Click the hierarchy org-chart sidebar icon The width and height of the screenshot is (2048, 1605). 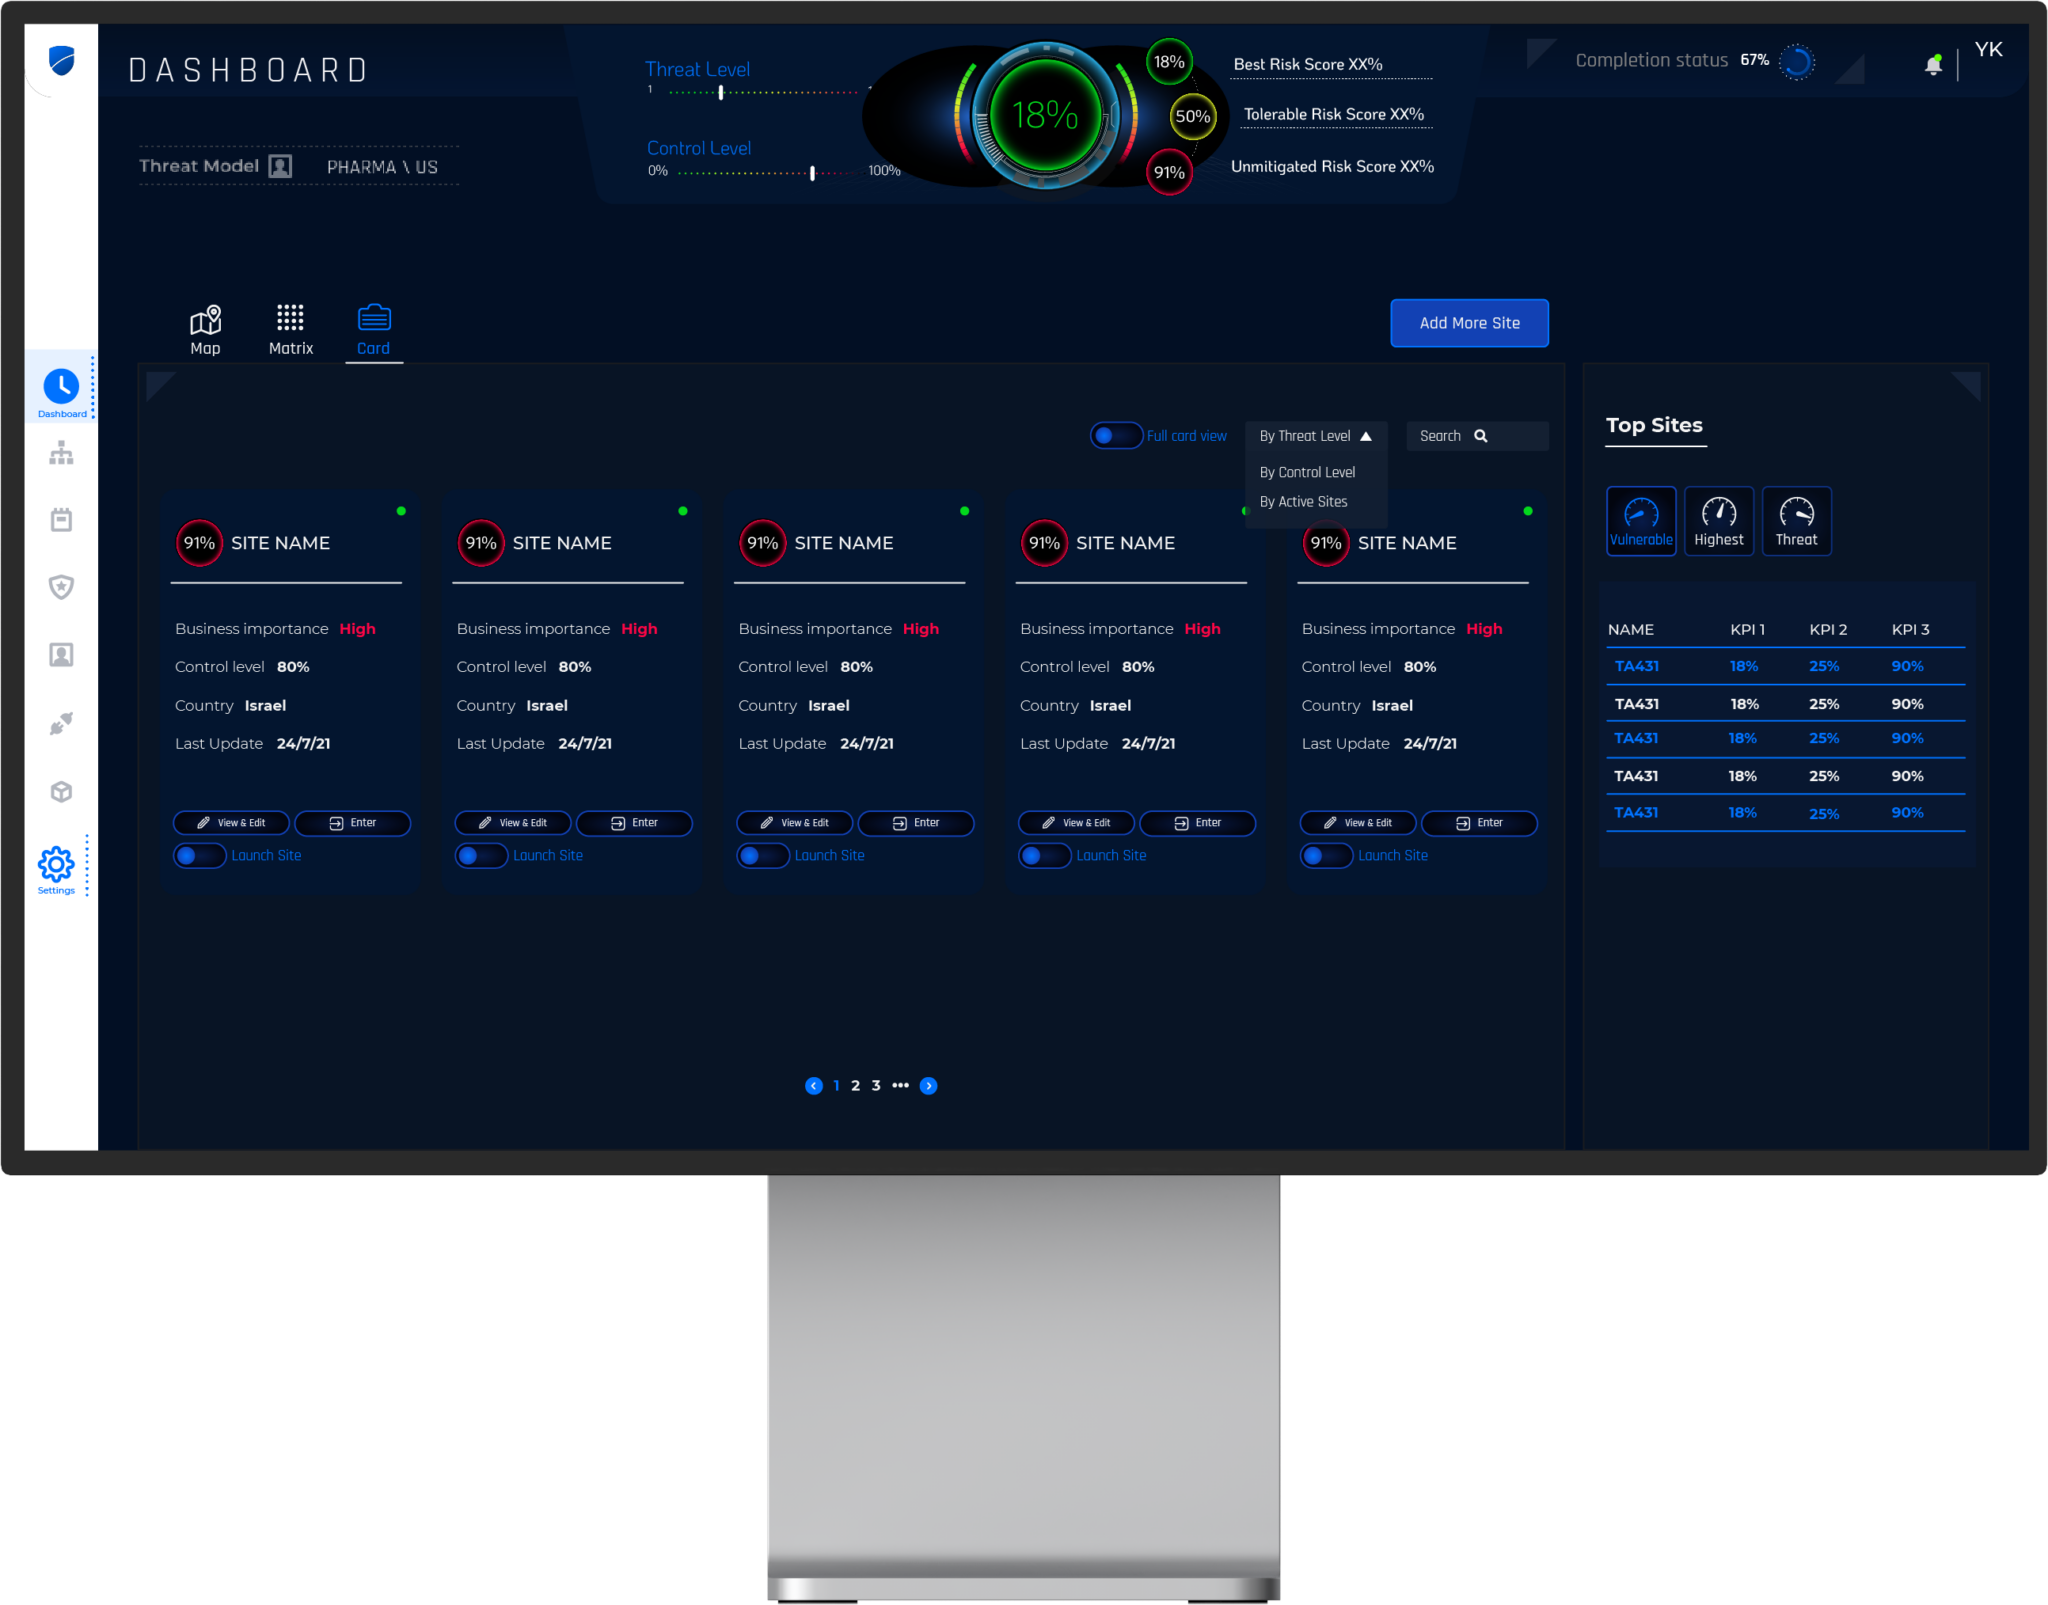point(61,454)
